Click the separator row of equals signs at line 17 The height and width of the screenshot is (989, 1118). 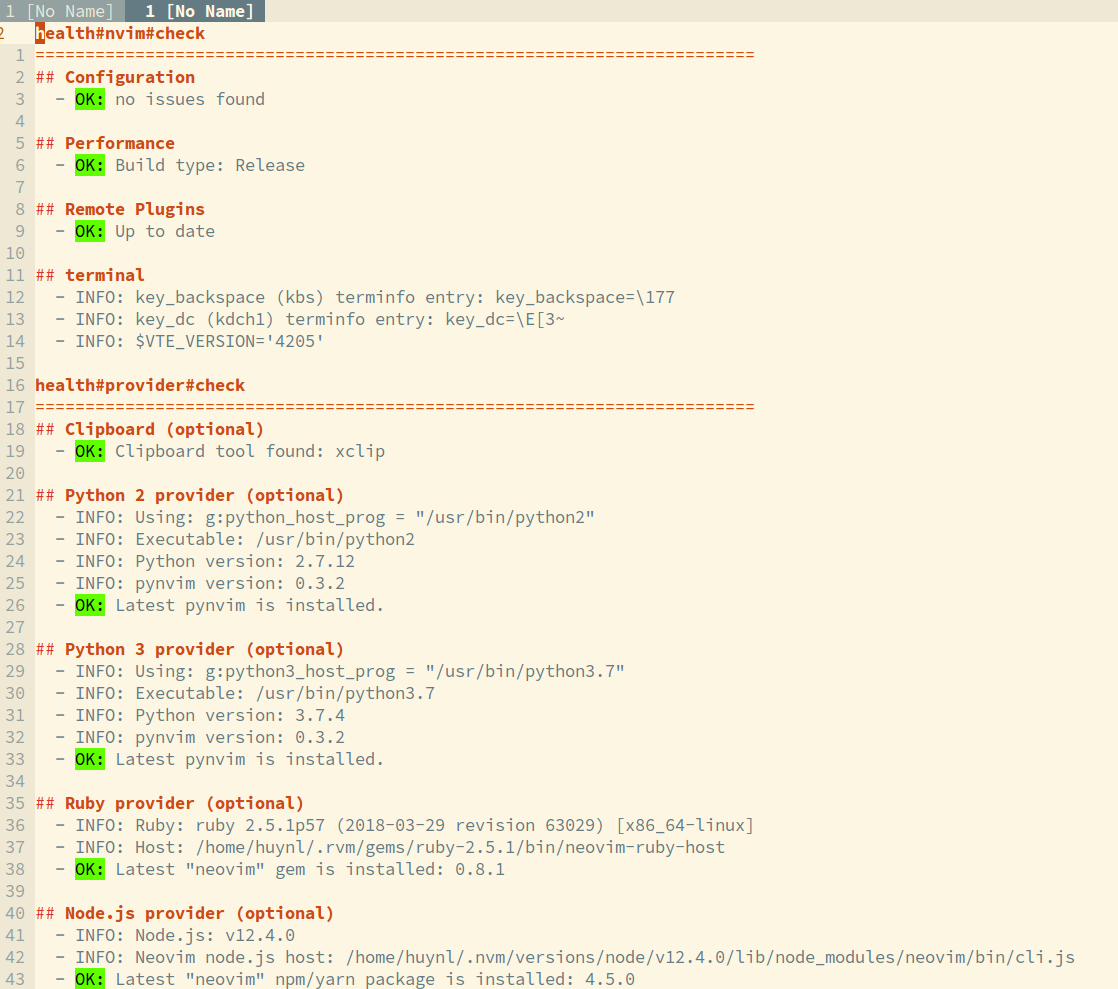click(x=395, y=407)
